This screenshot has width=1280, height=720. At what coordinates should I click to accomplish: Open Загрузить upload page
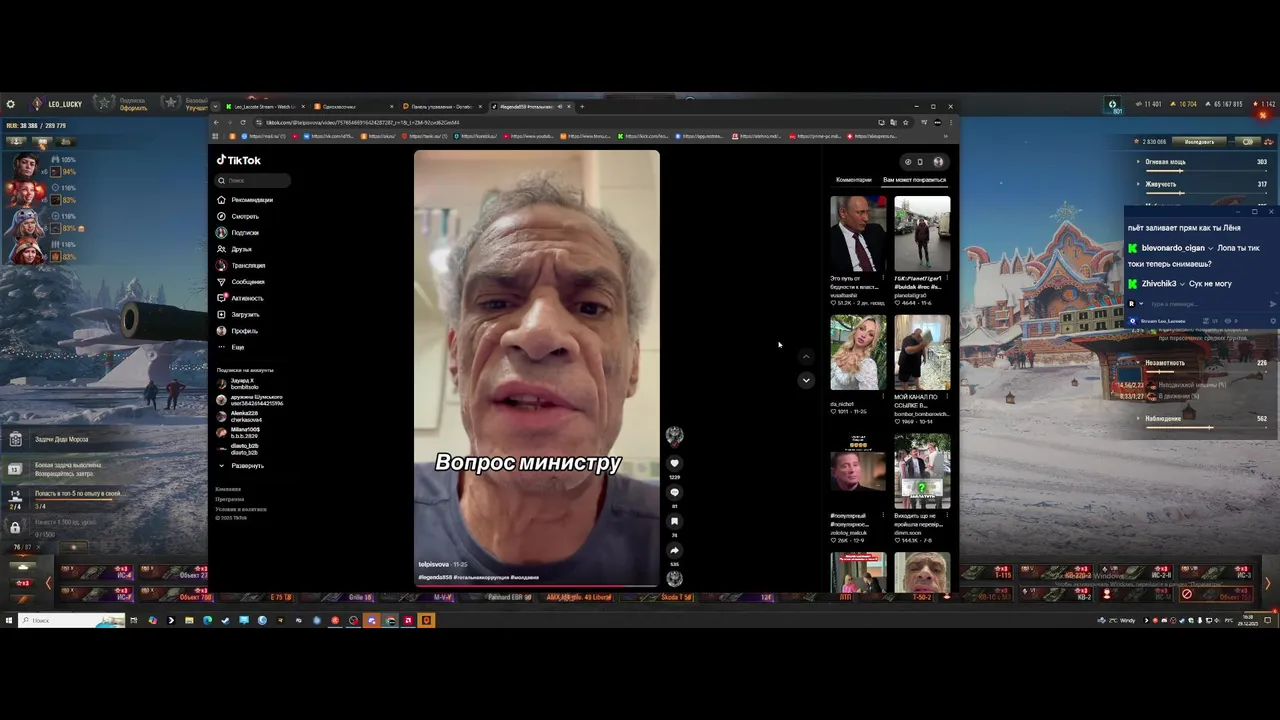[239, 314]
